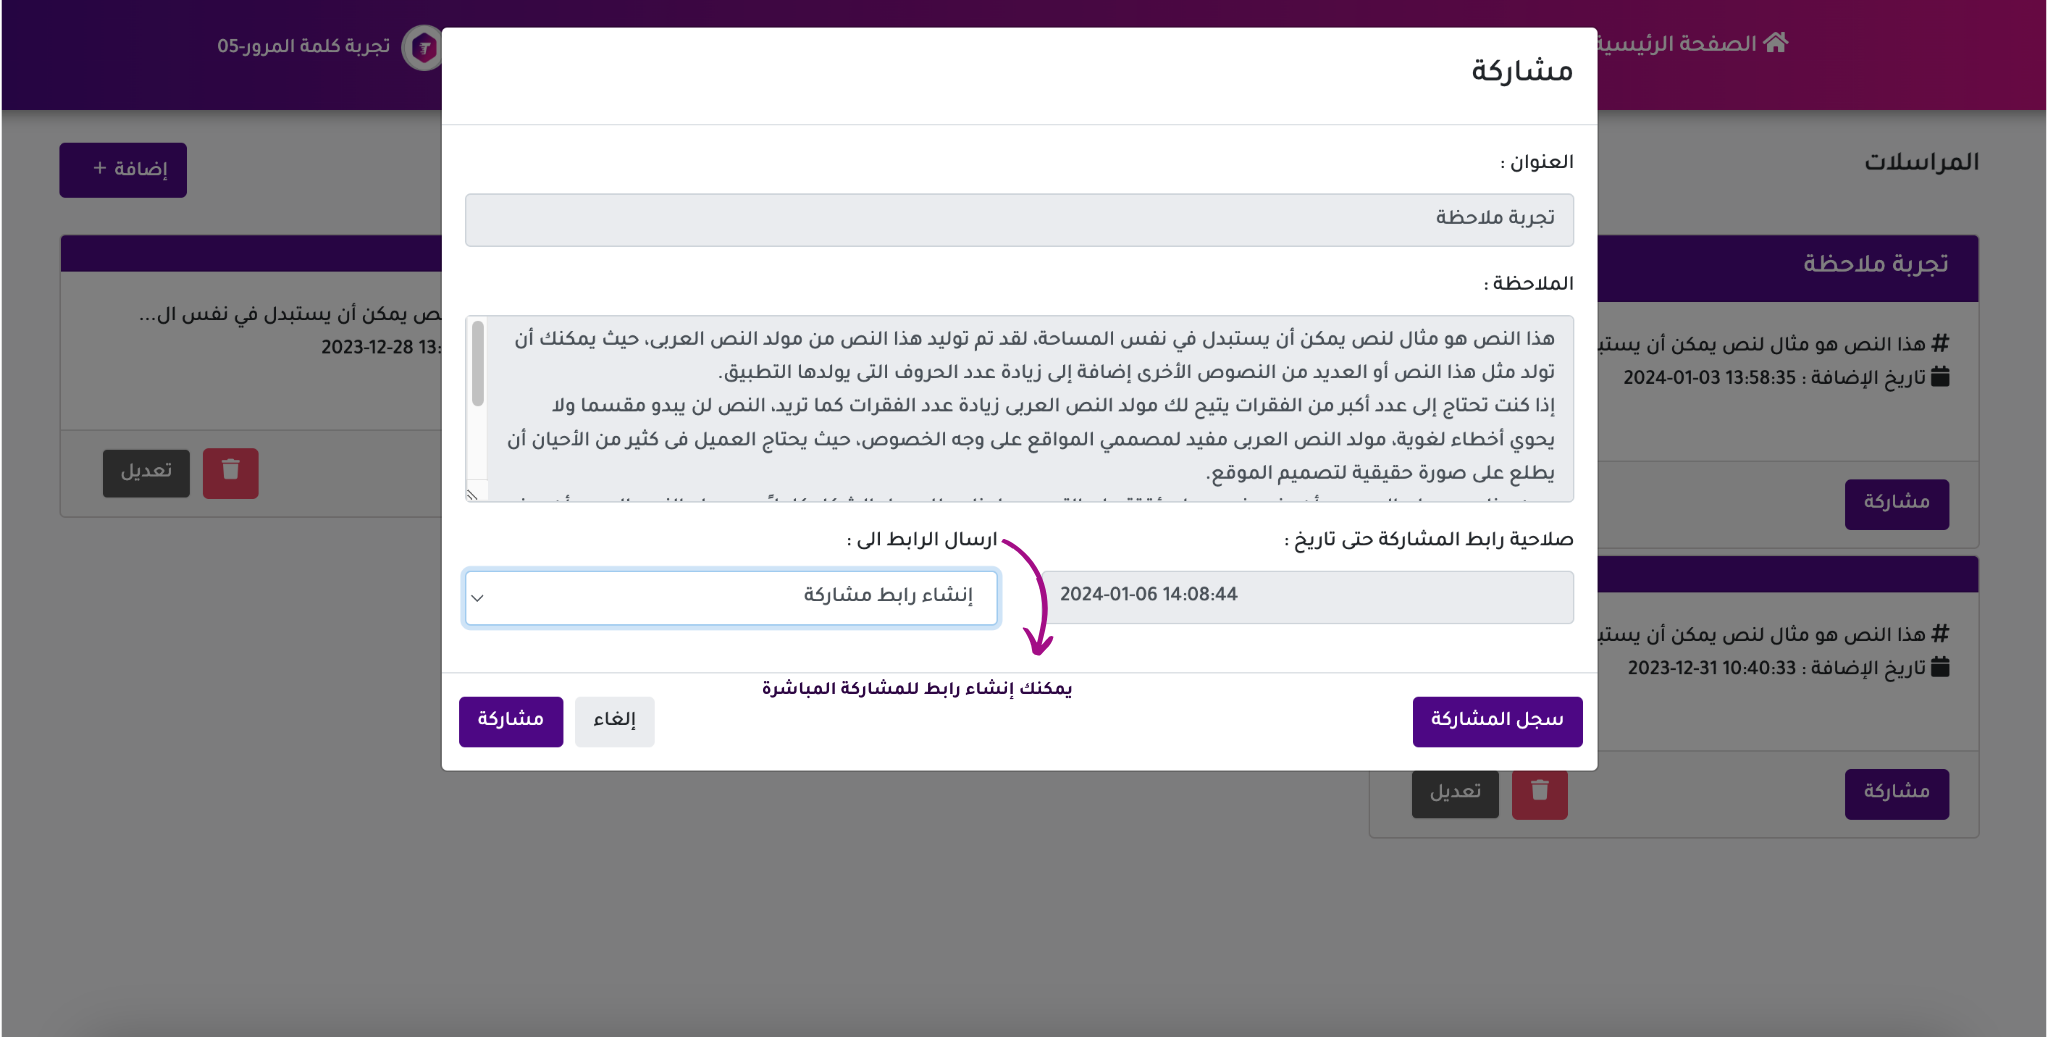Viewport: 2048px width, 1037px height.
Task: Click the home icon in the header
Action: point(1776,43)
